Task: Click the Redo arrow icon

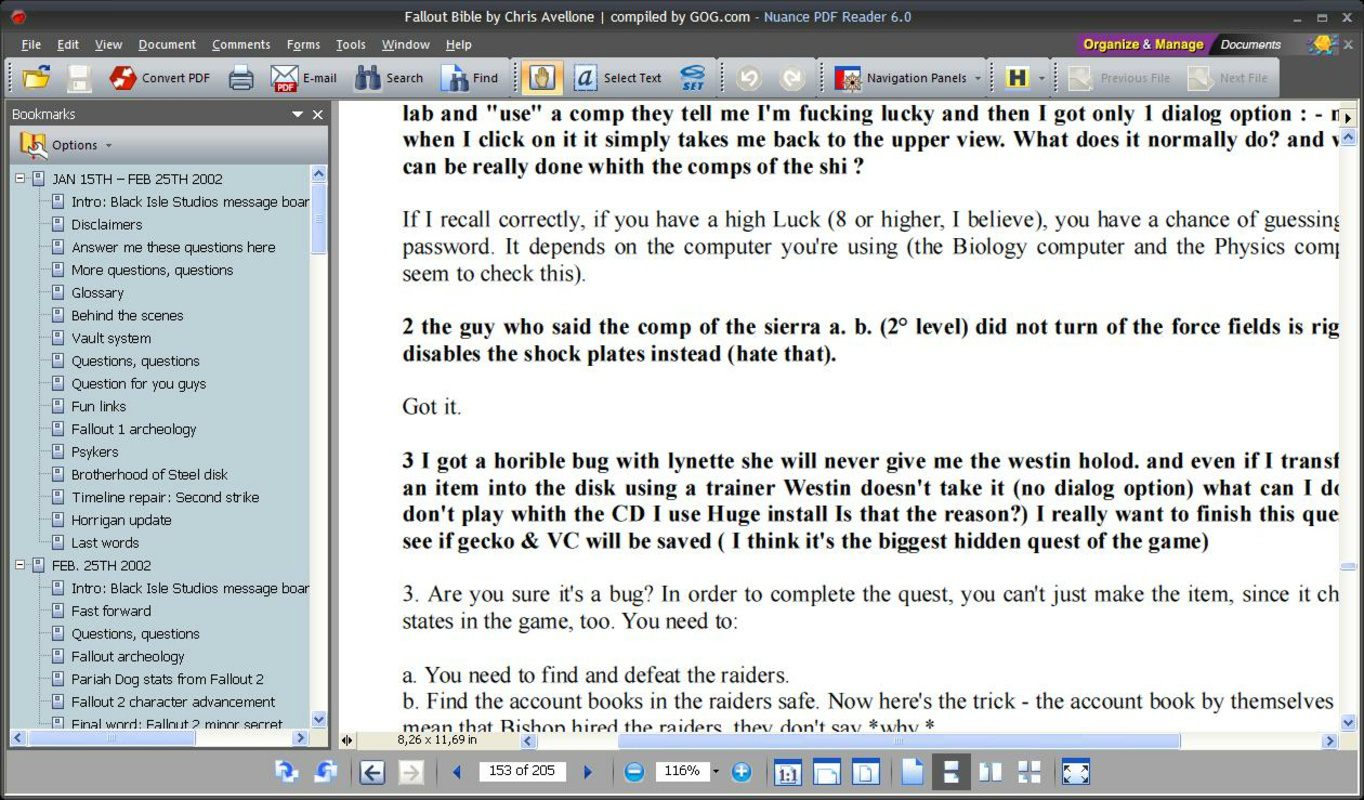Action: coord(792,77)
